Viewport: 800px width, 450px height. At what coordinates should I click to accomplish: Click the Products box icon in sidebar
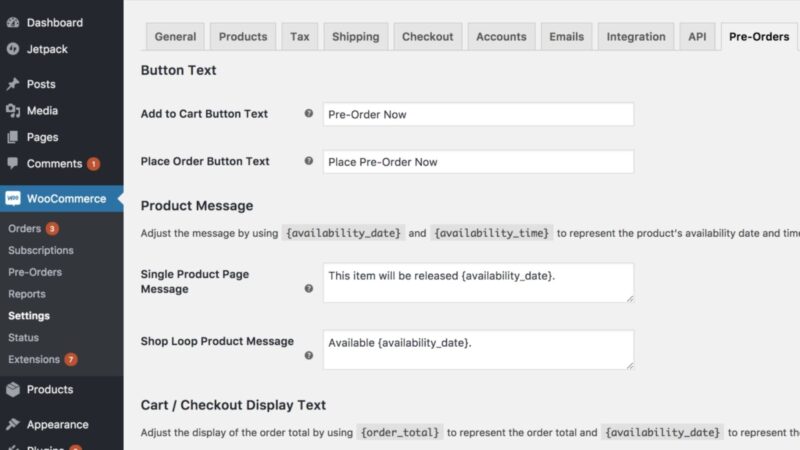(x=13, y=389)
